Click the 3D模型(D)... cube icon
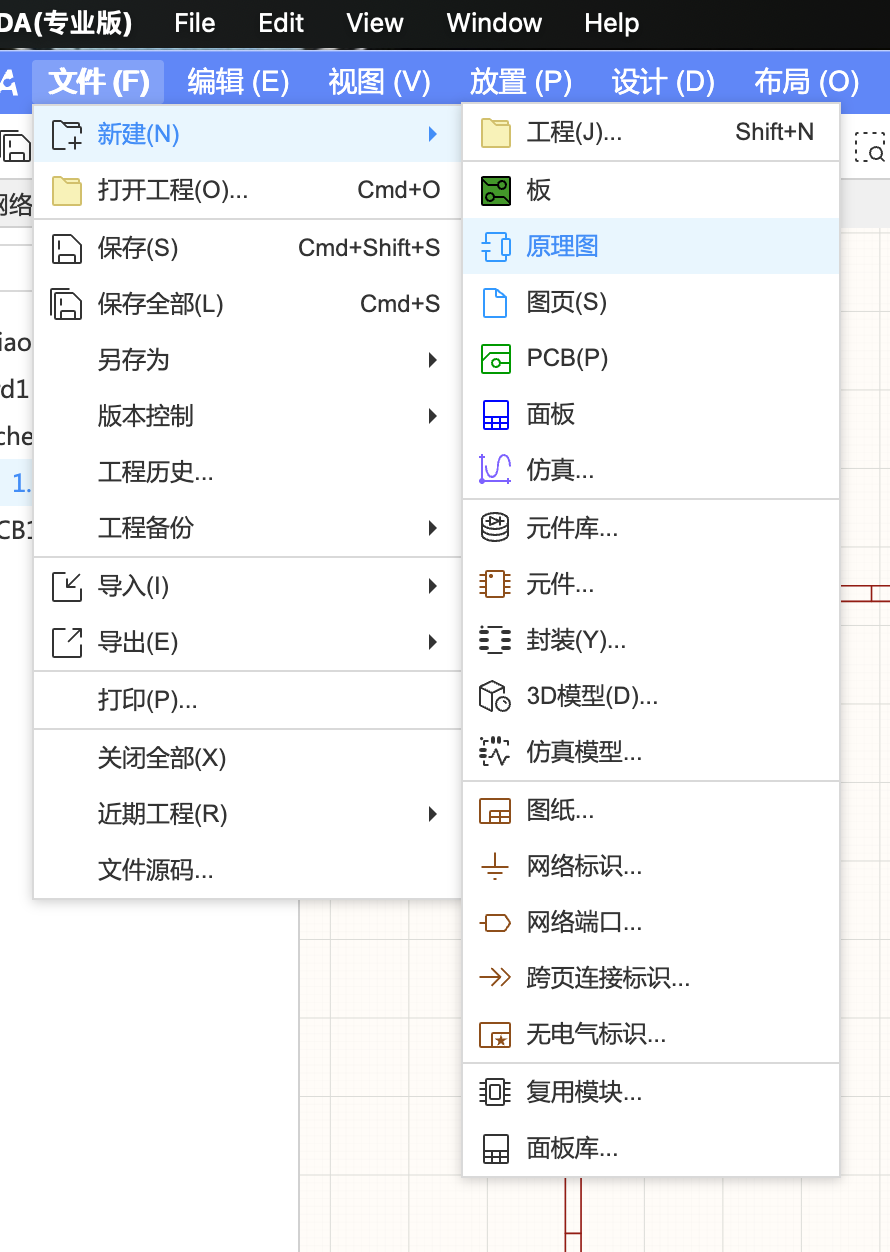The image size is (890, 1252). click(x=495, y=696)
